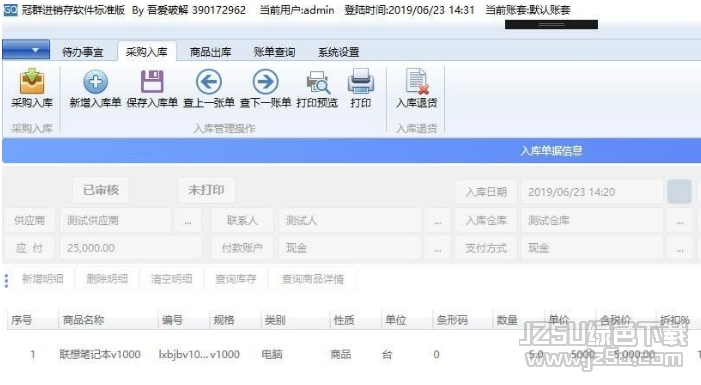Click the 未打印 status button

pos(206,190)
